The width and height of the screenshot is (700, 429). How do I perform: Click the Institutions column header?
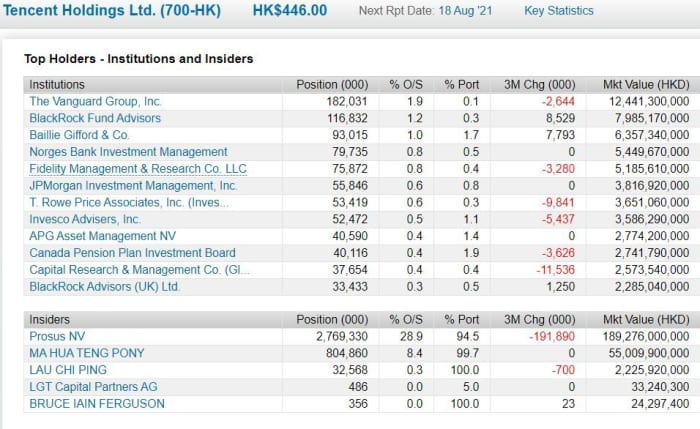(x=57, y=85)
